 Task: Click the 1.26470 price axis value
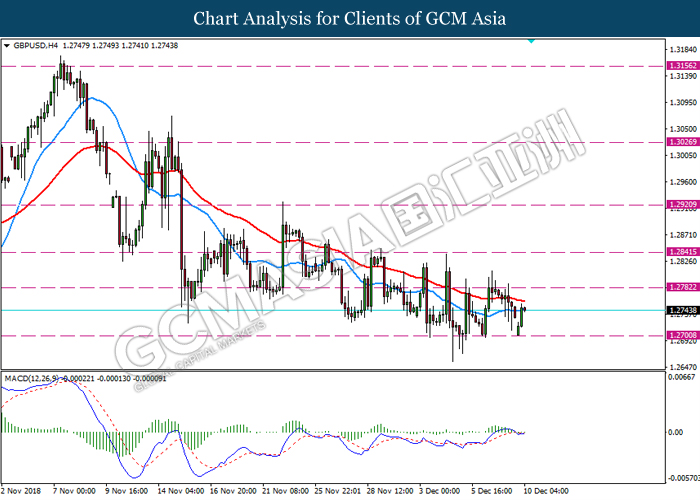point(683,367)
